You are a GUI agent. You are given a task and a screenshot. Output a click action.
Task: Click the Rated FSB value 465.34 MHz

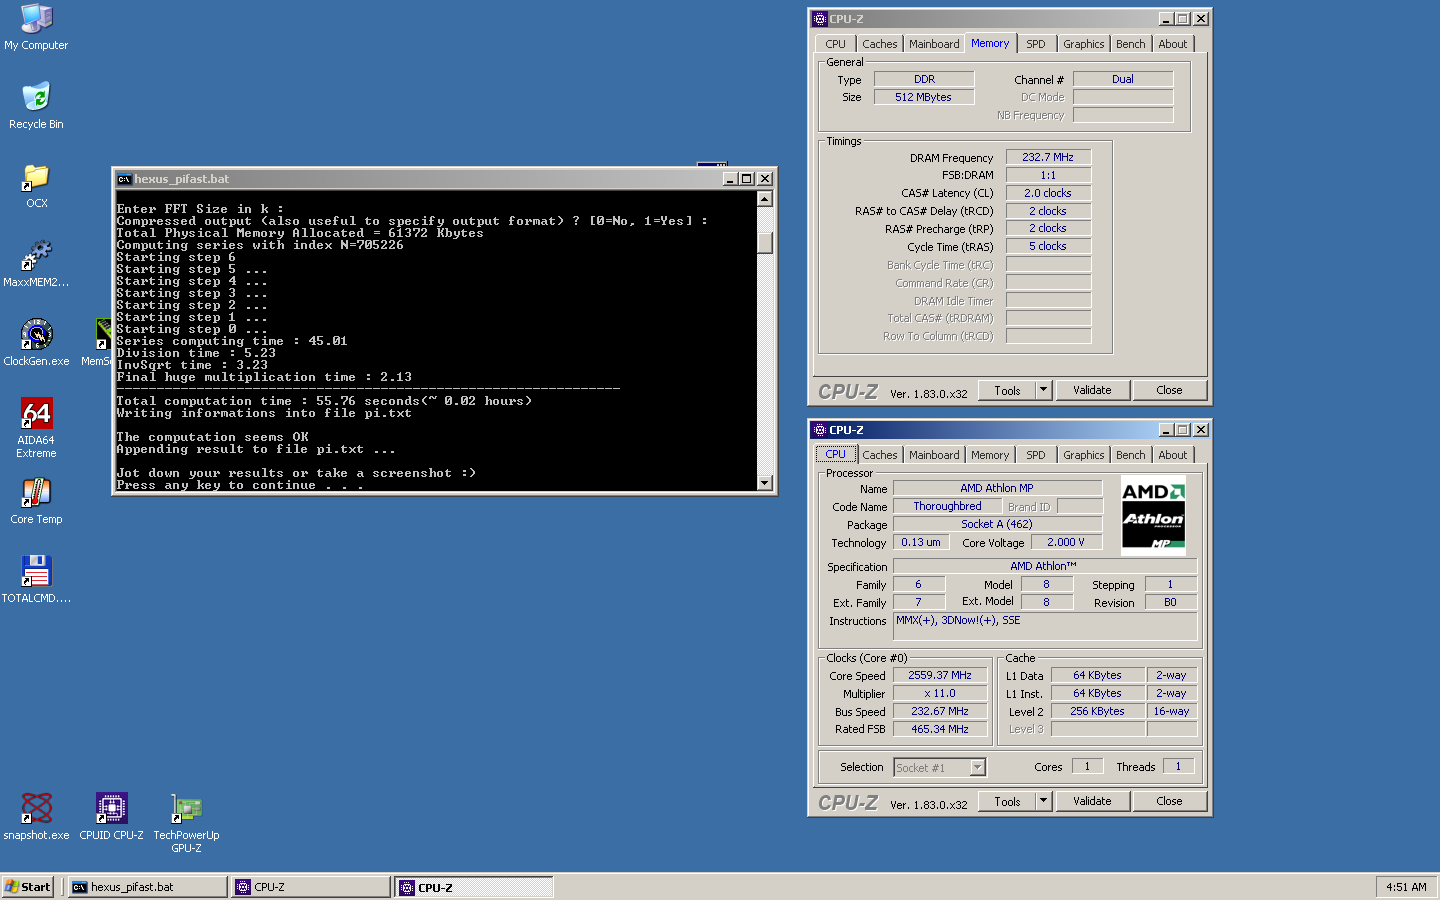coord(940,729)
